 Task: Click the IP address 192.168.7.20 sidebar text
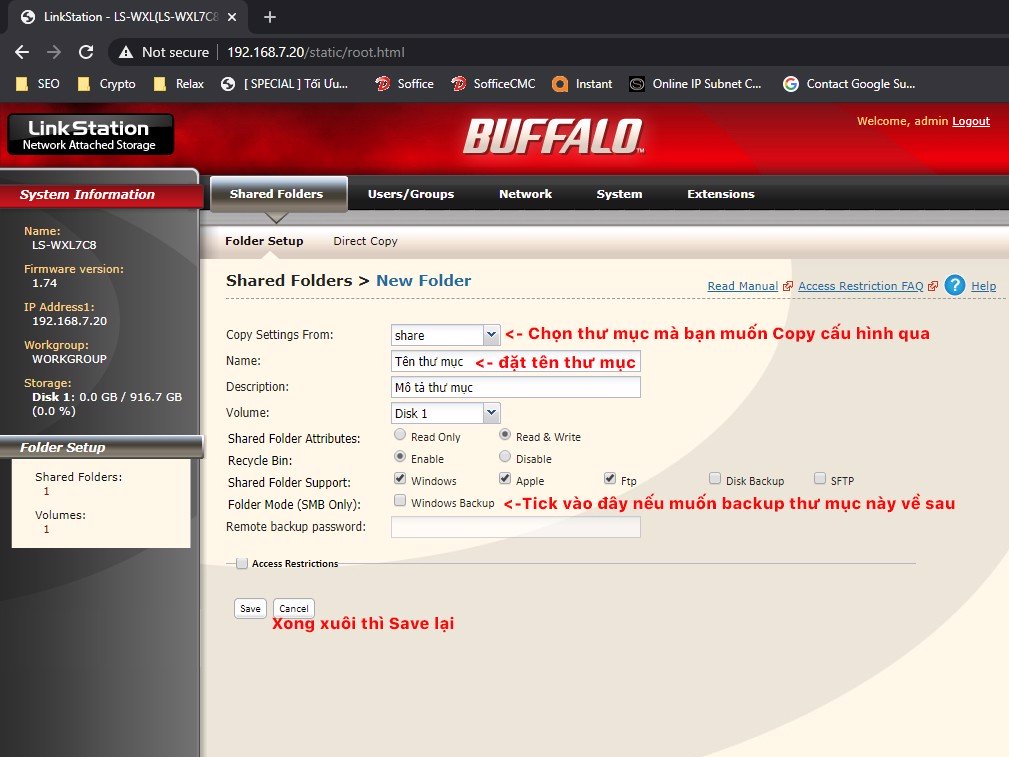[69, 321]
